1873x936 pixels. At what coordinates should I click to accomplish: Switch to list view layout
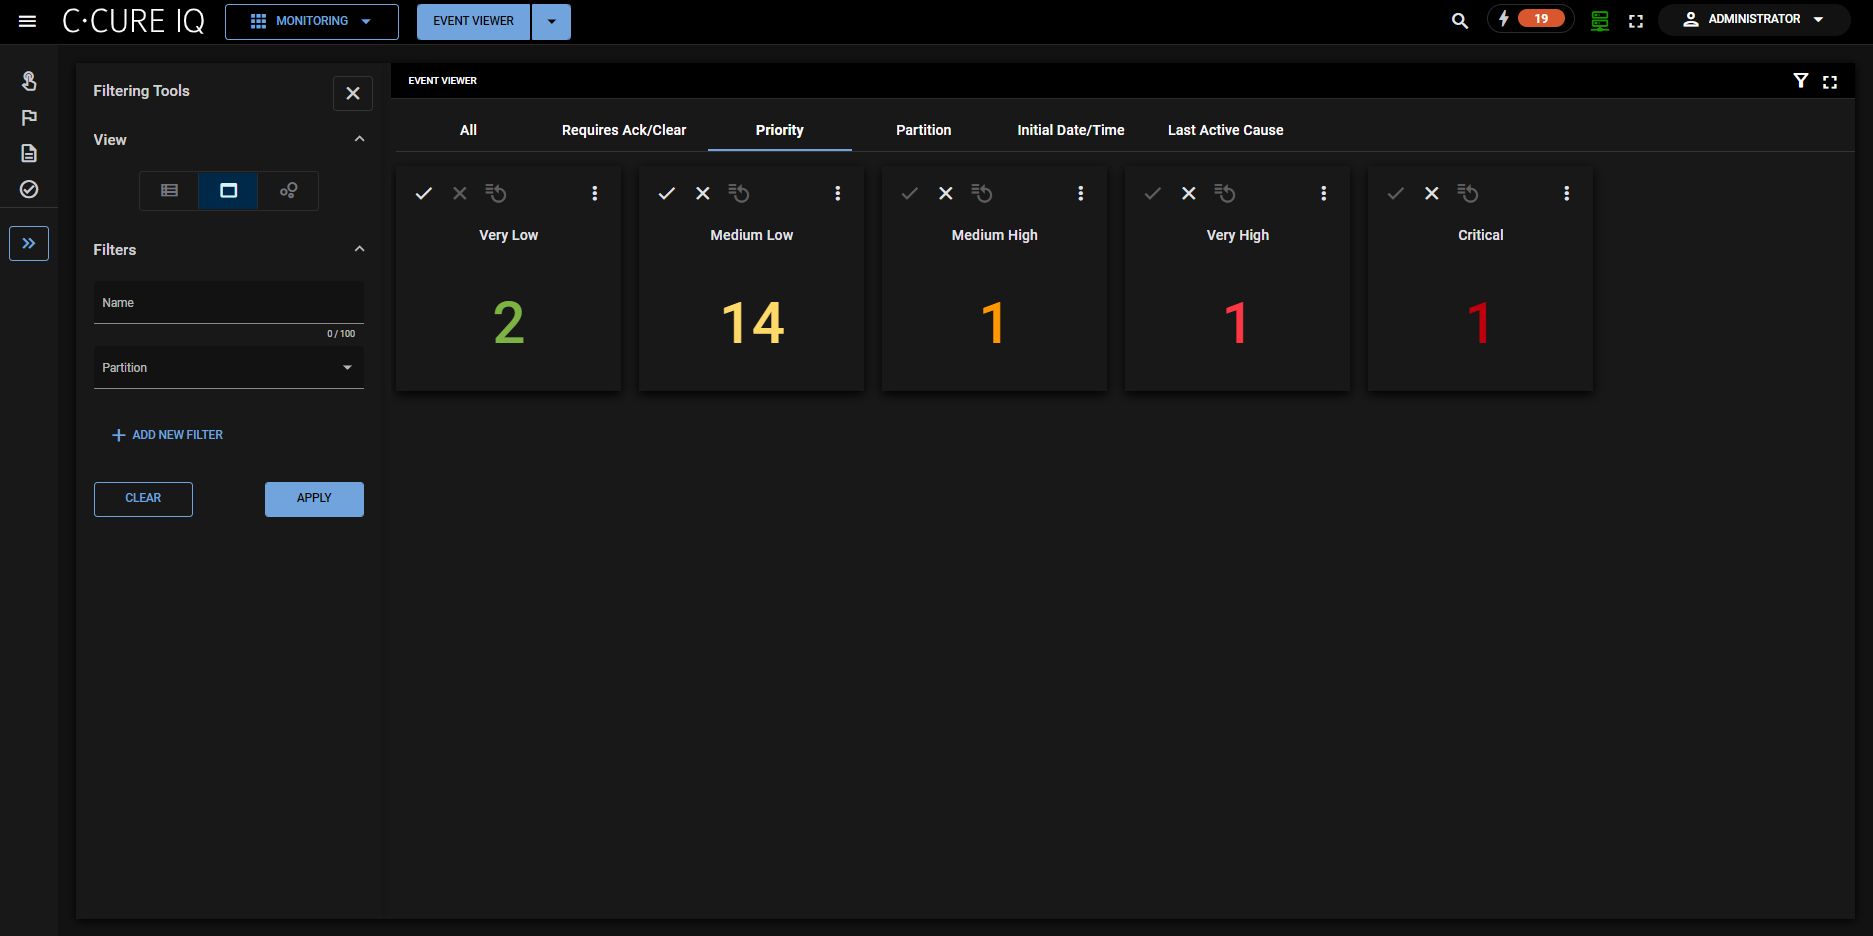169,190
